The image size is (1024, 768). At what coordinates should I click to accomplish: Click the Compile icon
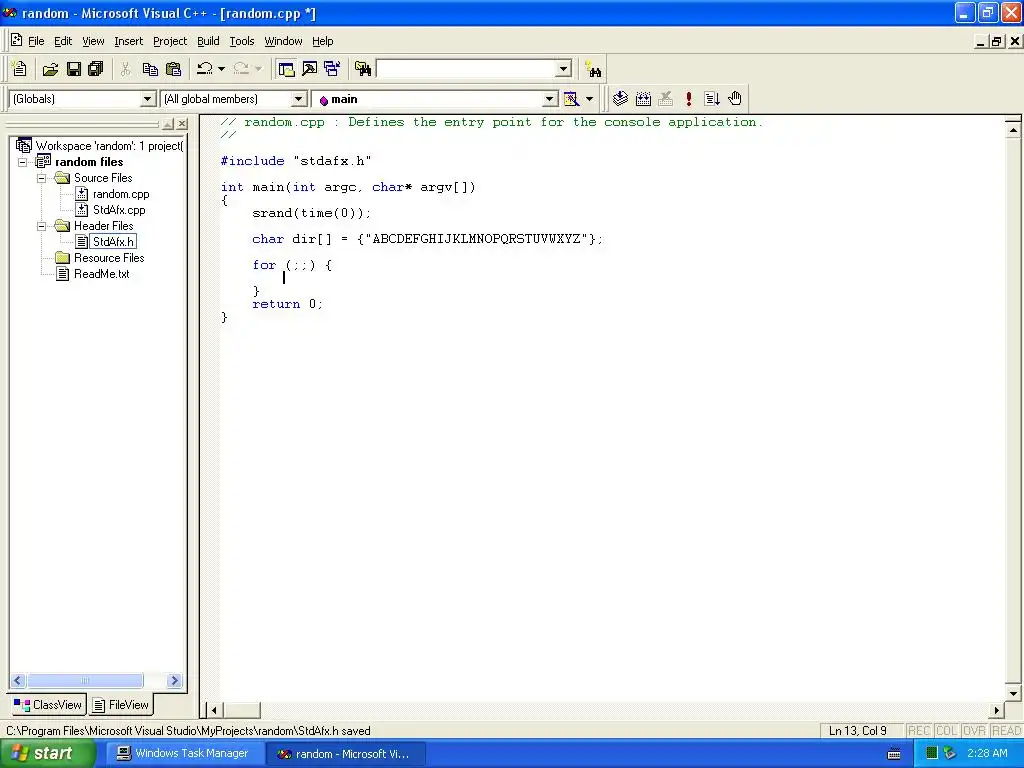(x=620, y=99)
